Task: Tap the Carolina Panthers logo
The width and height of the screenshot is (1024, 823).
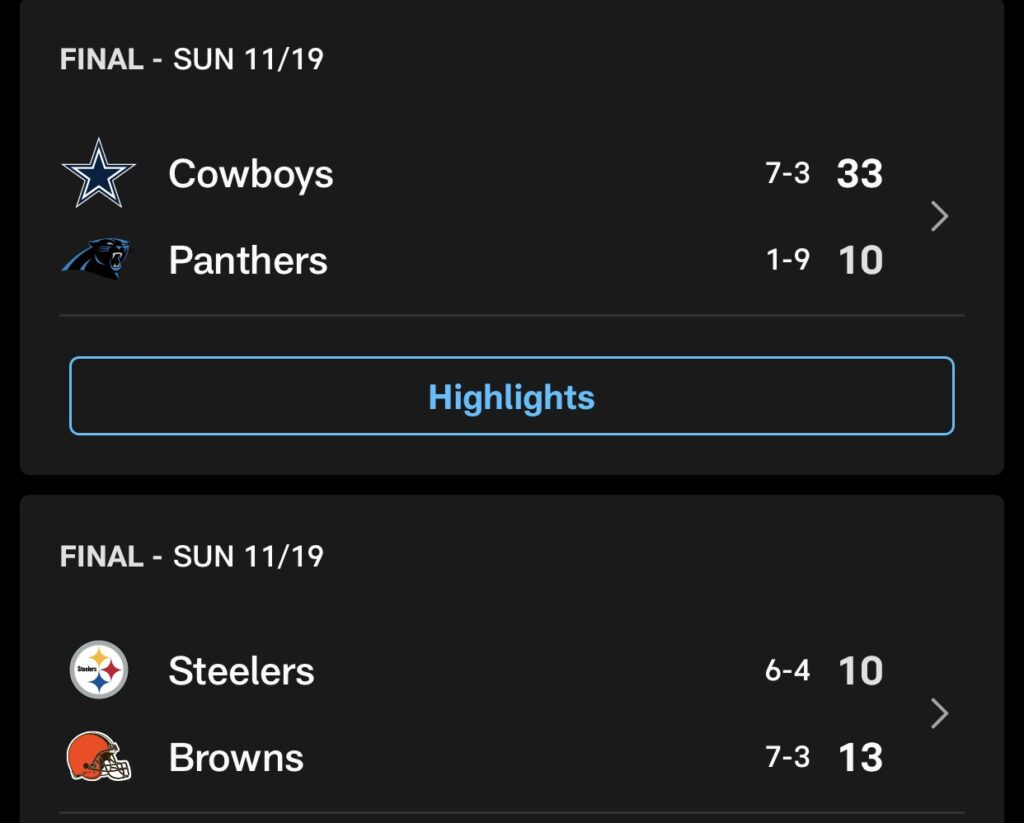Action: coord(97,259)
